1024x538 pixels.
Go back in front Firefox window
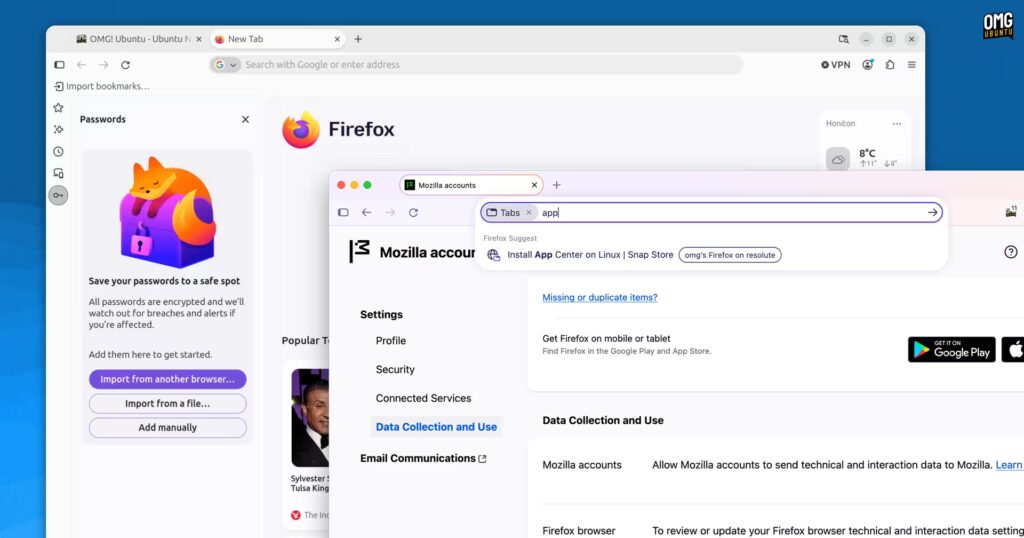pos(366,212)
